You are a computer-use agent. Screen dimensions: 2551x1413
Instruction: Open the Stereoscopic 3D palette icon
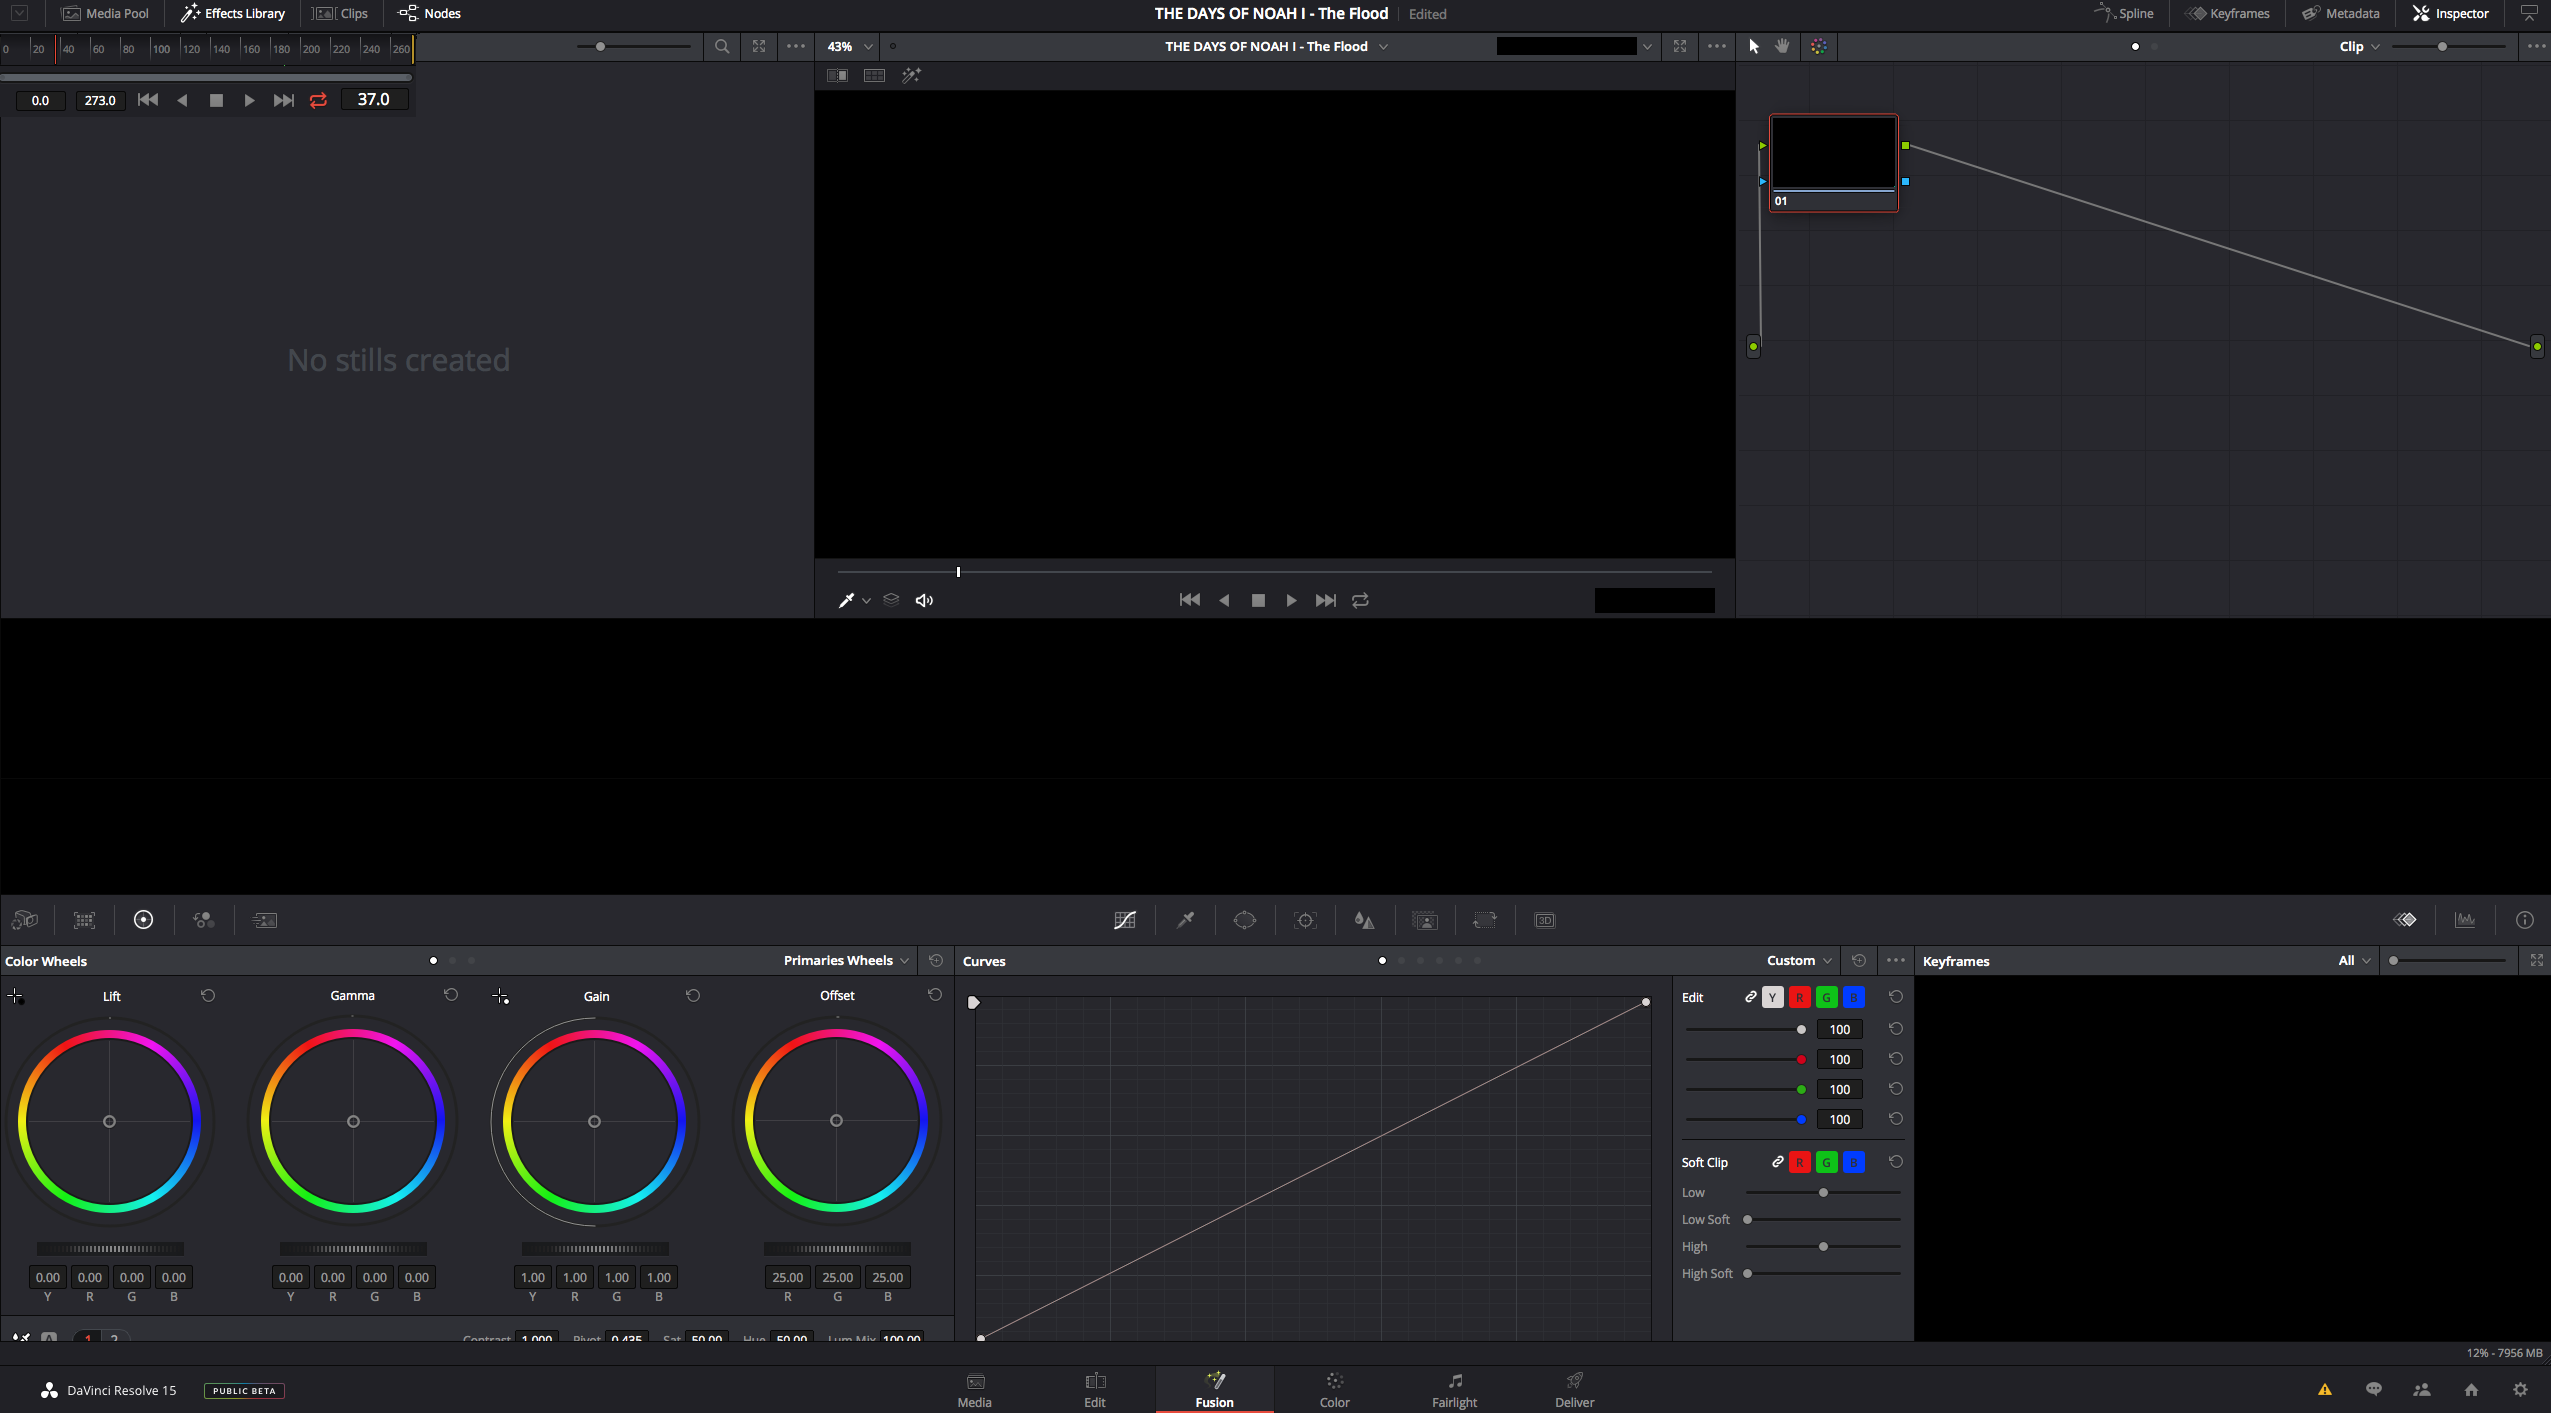[x=1545, y=920]
